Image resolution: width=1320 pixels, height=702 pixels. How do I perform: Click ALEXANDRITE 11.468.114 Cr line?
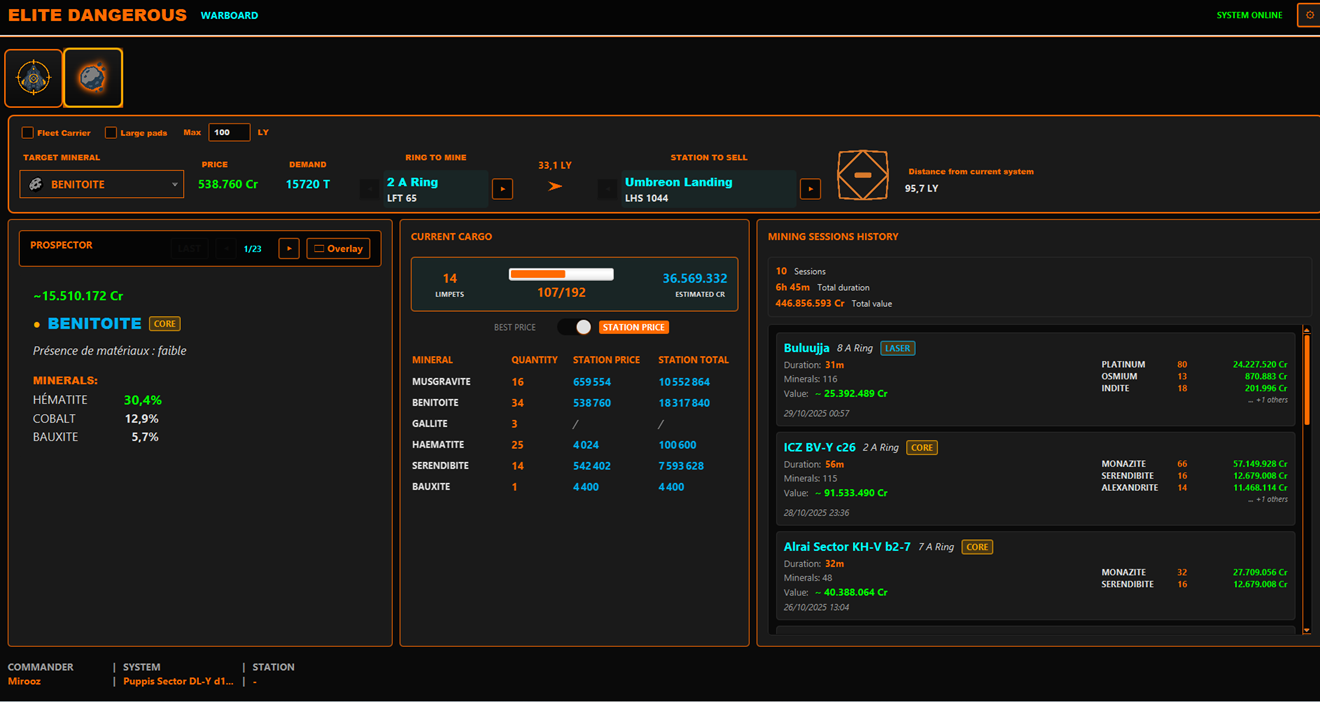click(1194, 488)
